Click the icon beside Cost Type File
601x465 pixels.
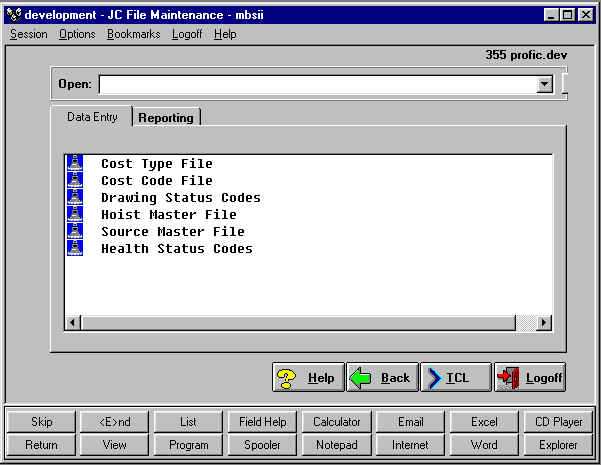pos(75,163)
